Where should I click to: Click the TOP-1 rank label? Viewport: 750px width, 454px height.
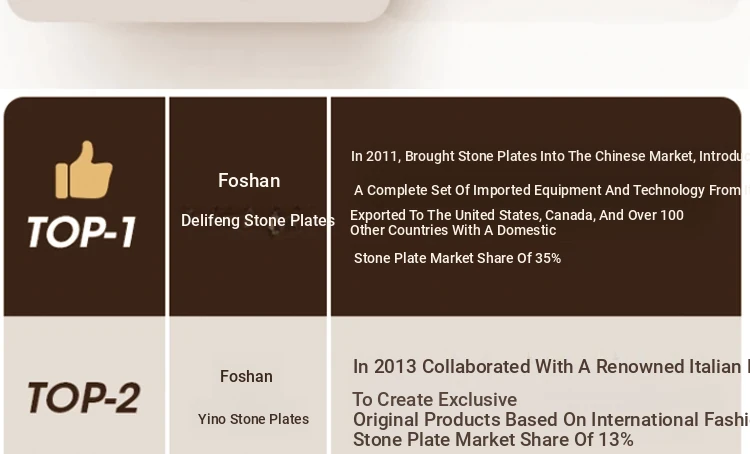tap(82, 232)
